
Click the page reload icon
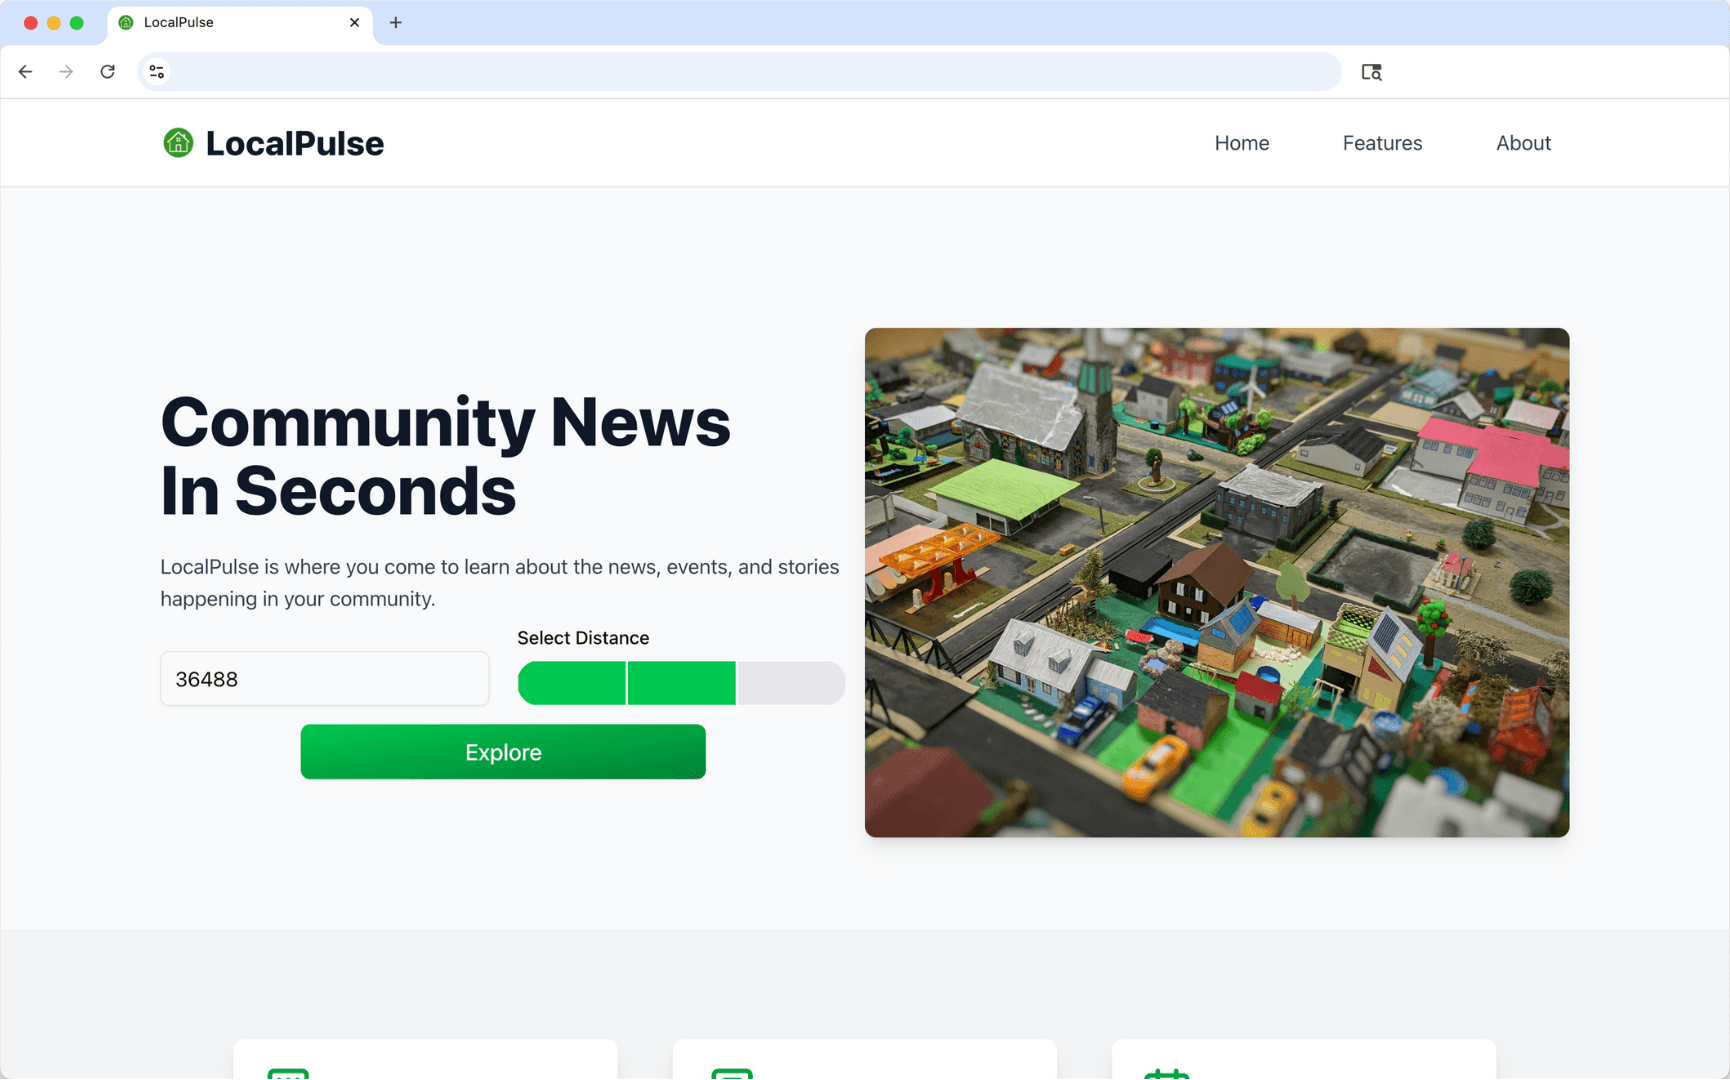point(108,71)
